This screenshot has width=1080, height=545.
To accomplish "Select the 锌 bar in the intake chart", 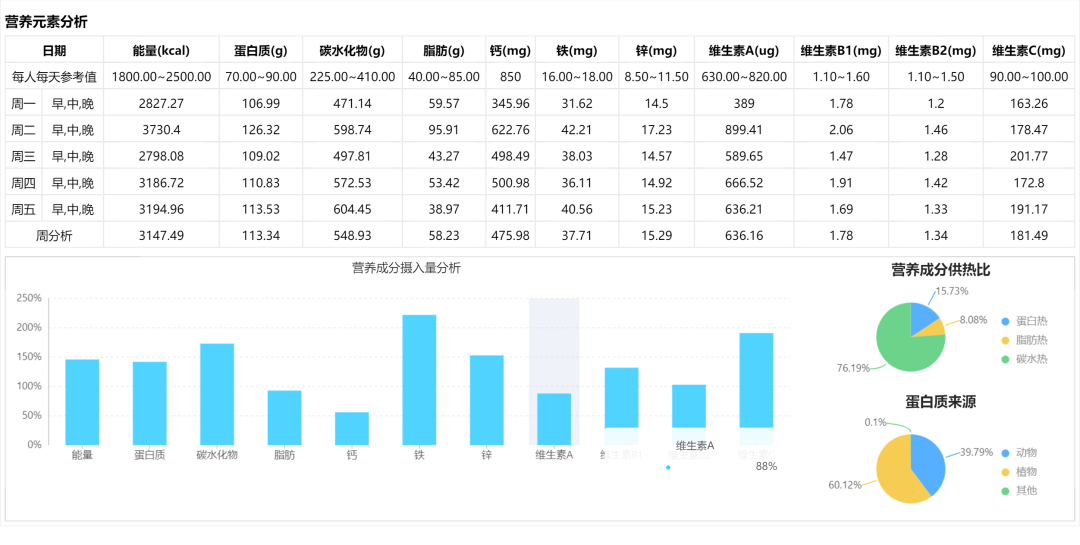I will coord(487,400).
